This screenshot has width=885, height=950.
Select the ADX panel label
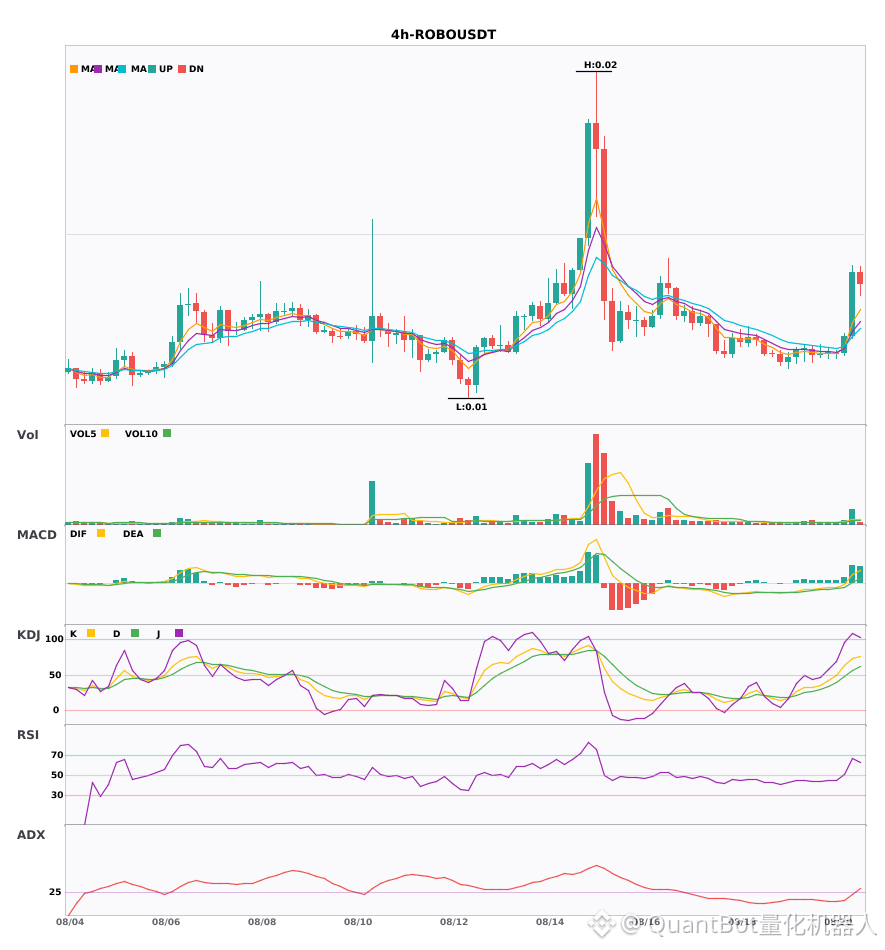click(x=31, y=834)
